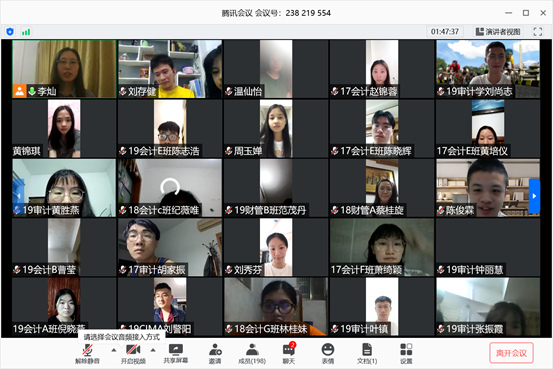Open the members list (198)
The height and width of the screenshot is (369, 553).
251,350
